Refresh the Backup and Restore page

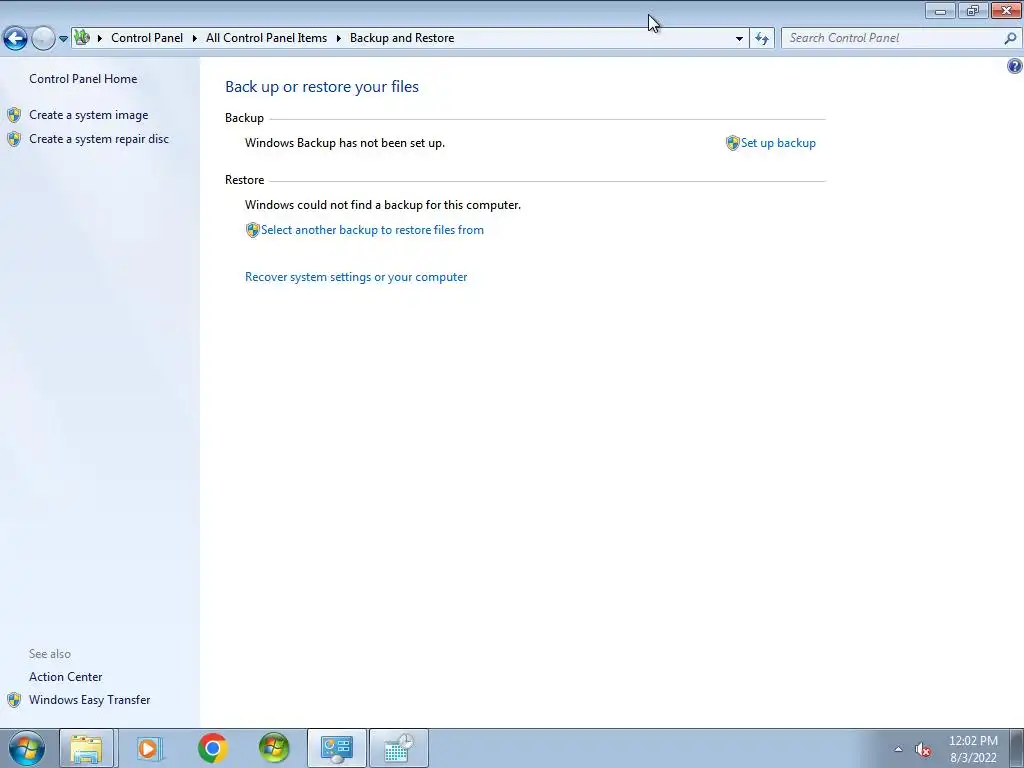point(761,39)
